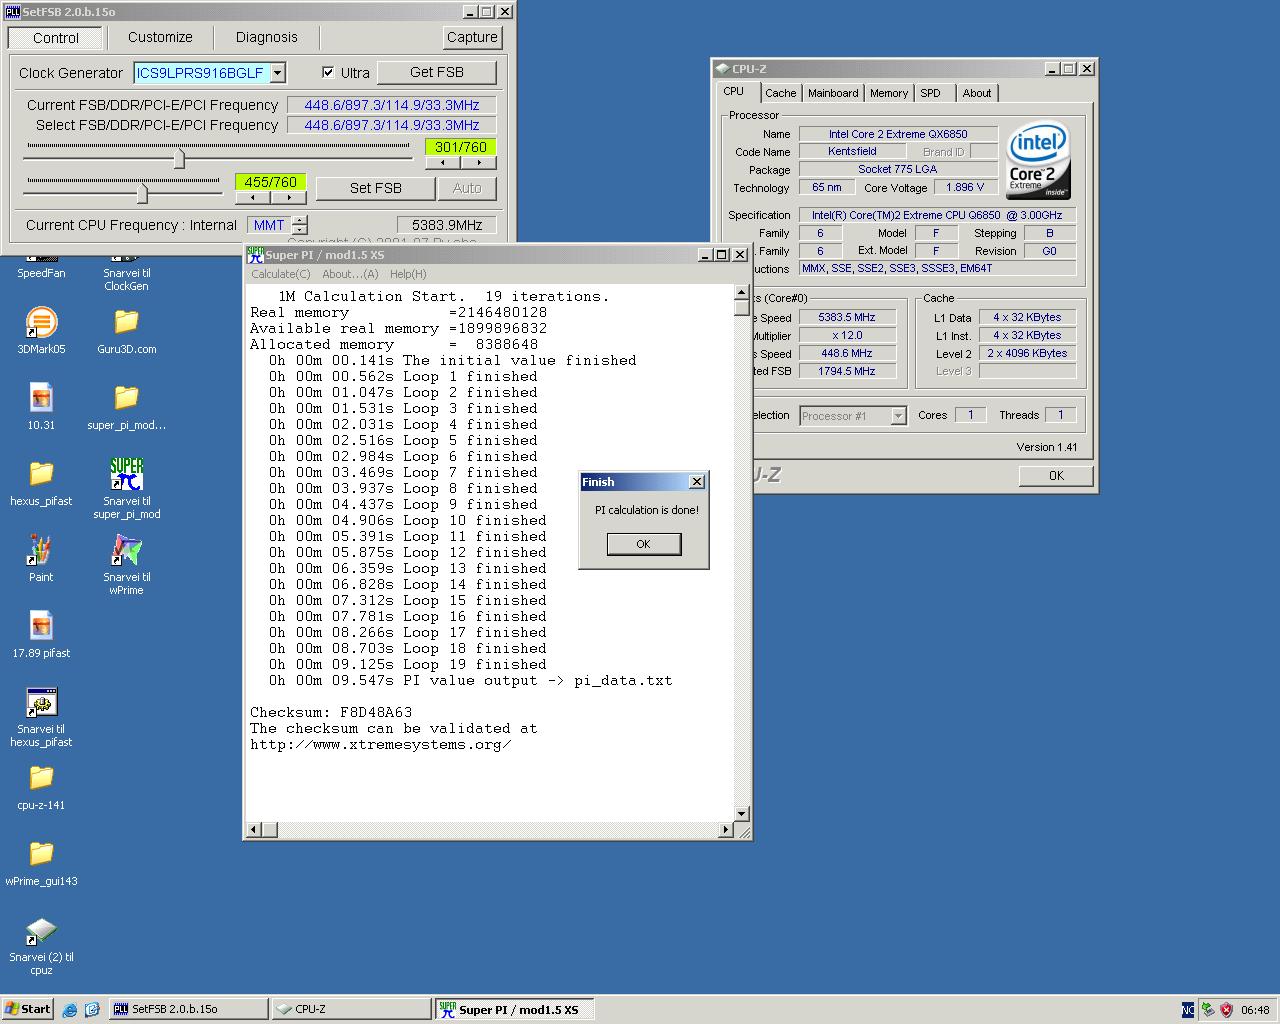Open the Cache tab in CPU-Z
The height and width of the screenshot is (1024, 1280).
[x=780, y=93]
